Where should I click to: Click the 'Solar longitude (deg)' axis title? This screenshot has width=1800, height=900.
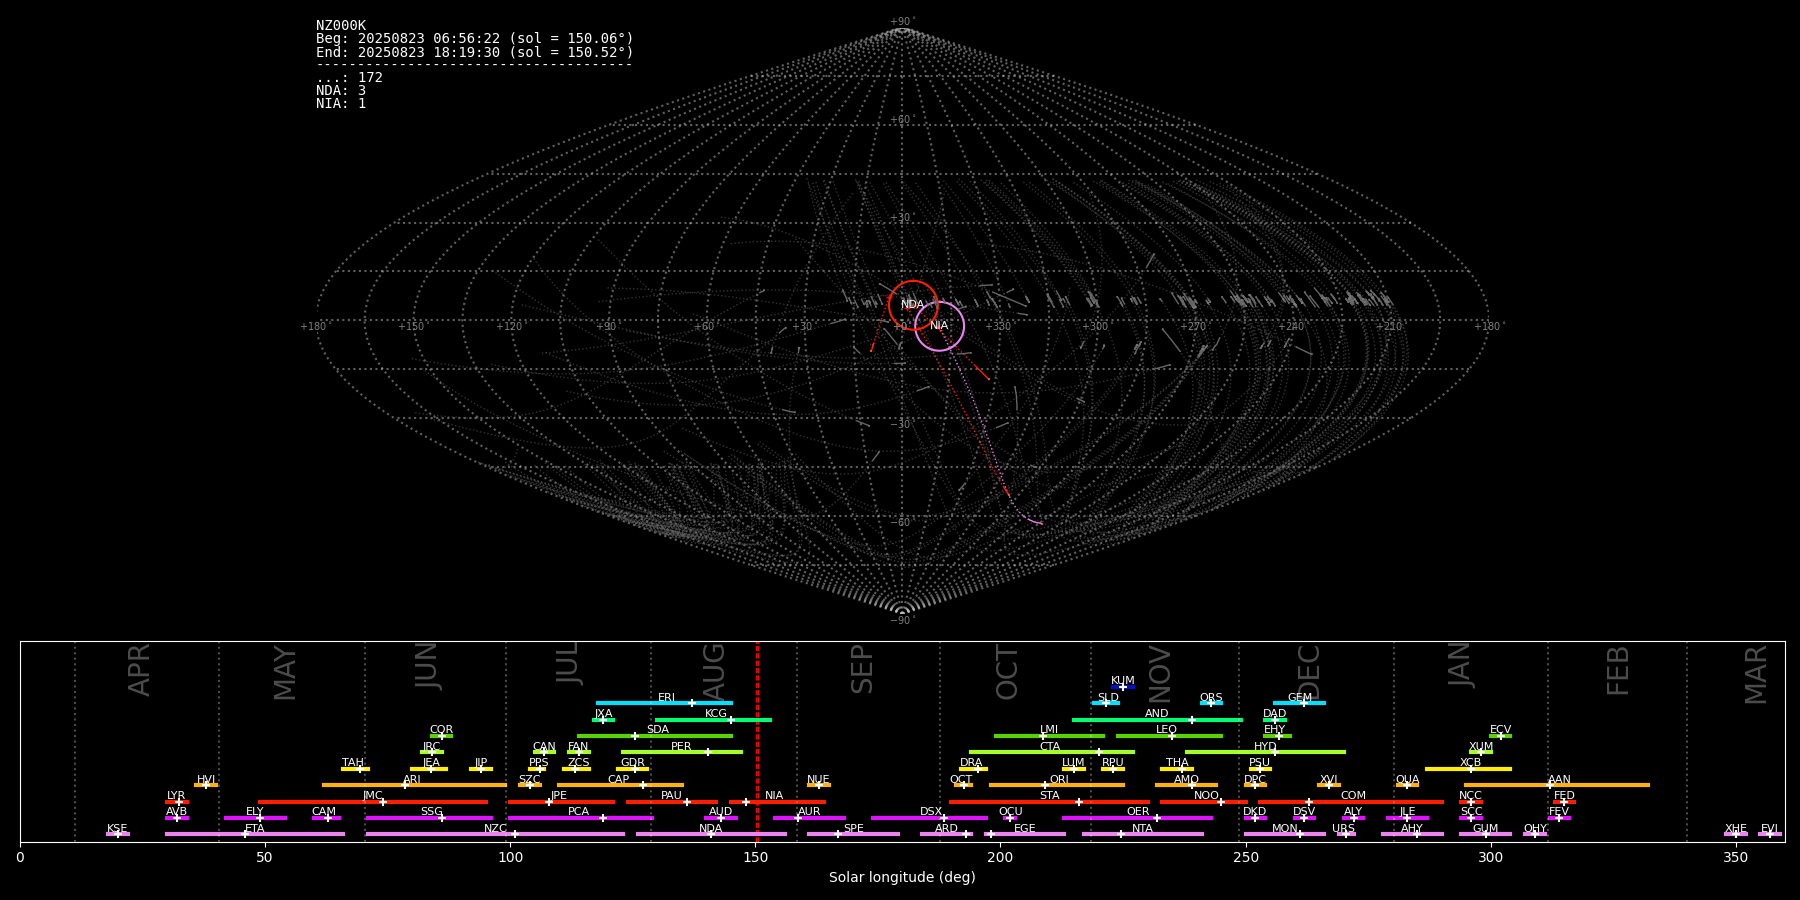coord(902,877)
